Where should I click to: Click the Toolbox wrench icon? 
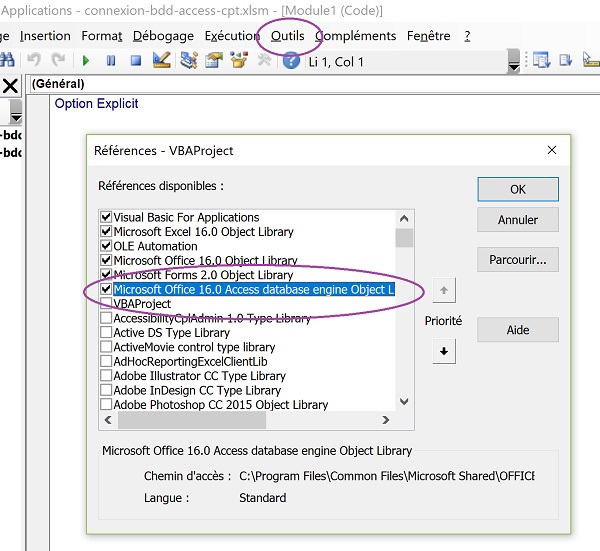coord(264,60)
